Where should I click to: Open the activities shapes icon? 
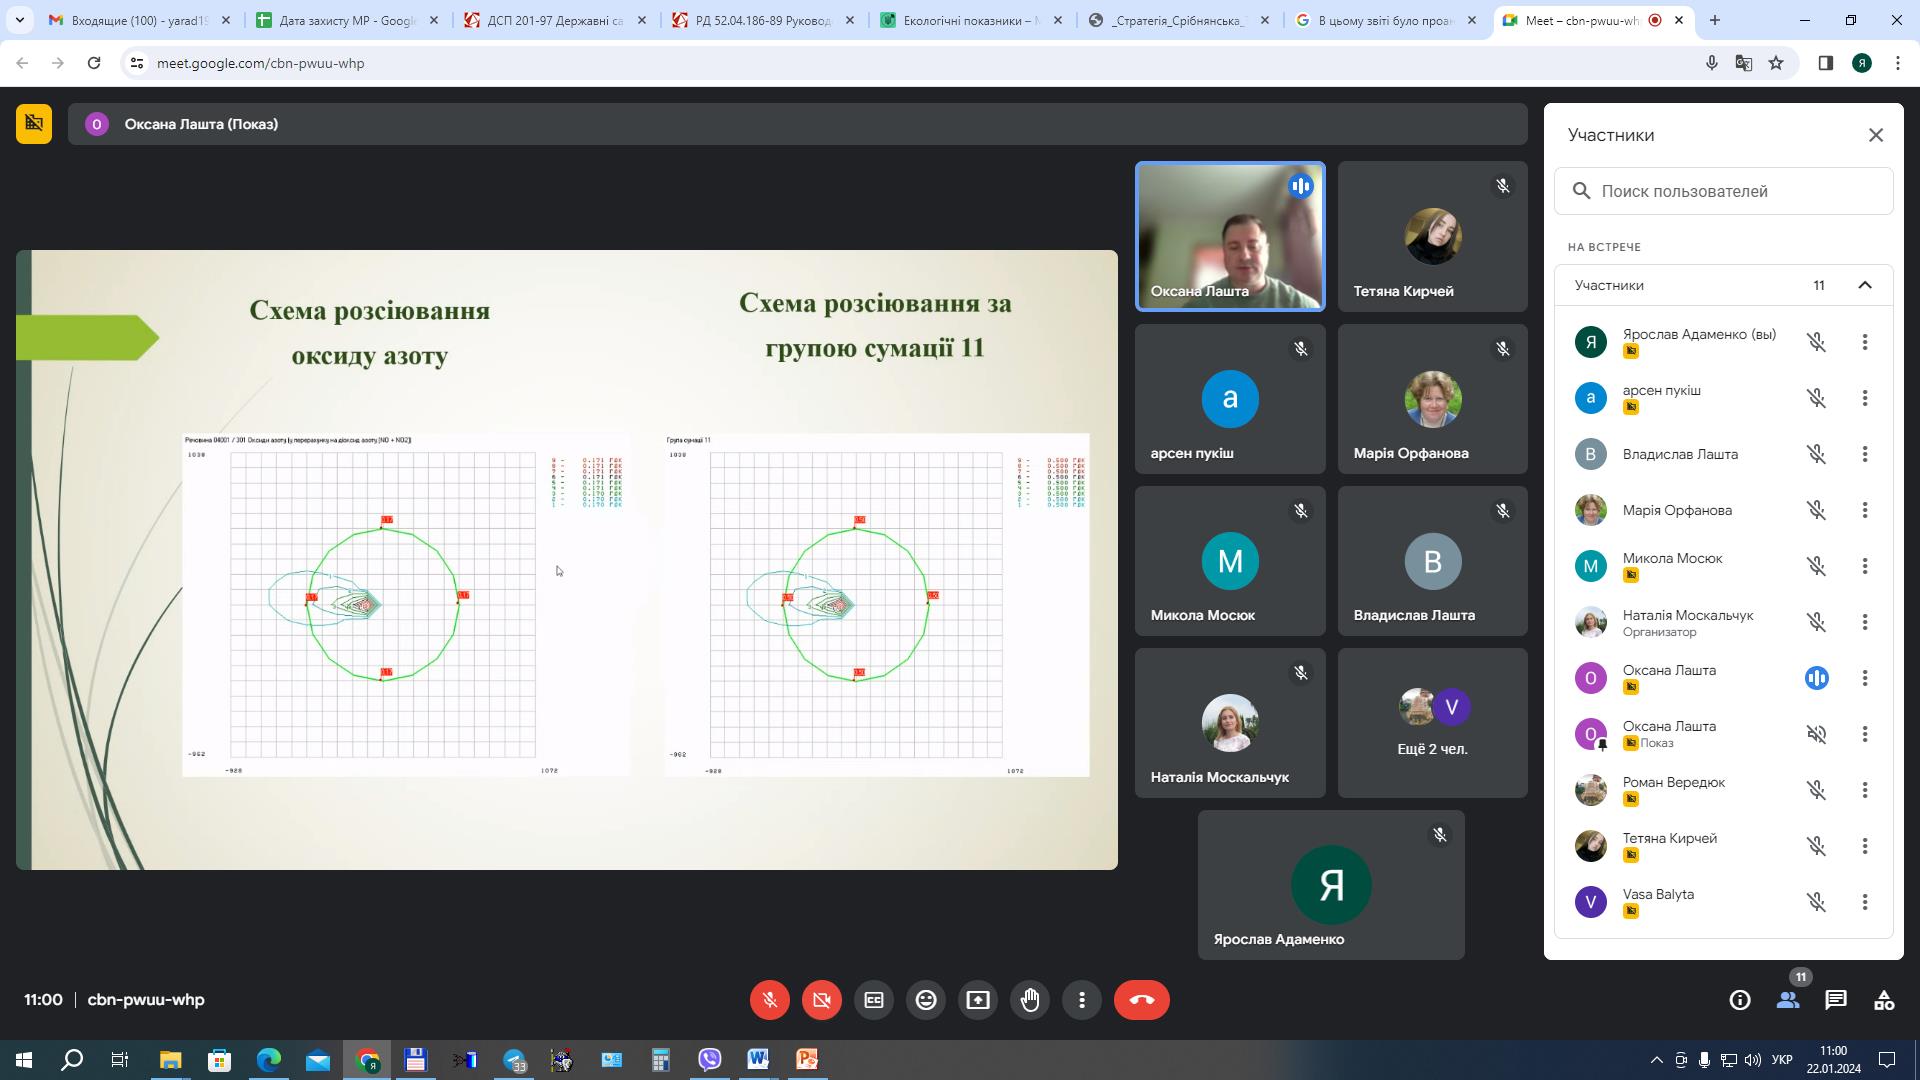click(1884, 1000)
